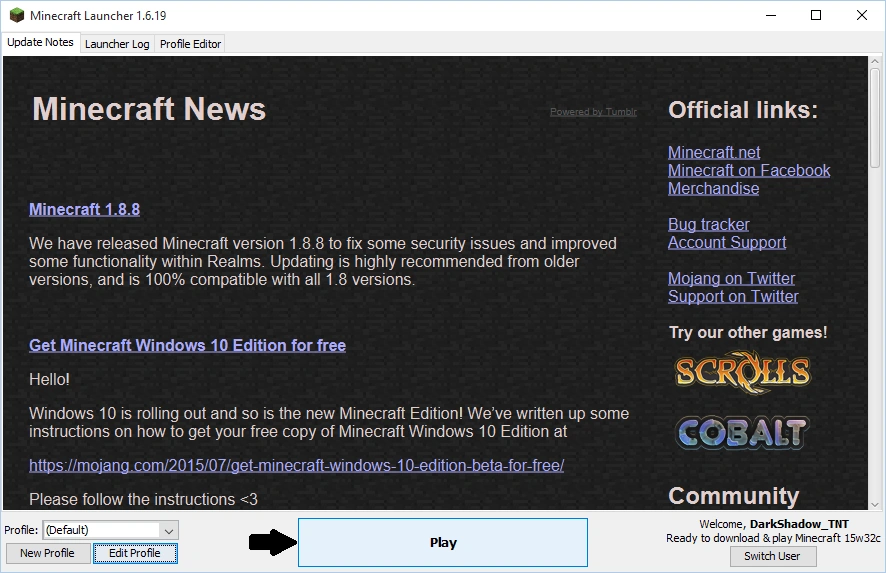The width and height of the screenshot is (886, 573).
Task: Open the Minecraft 1.8.8 news headline link
Action: (x=84, y=210)
